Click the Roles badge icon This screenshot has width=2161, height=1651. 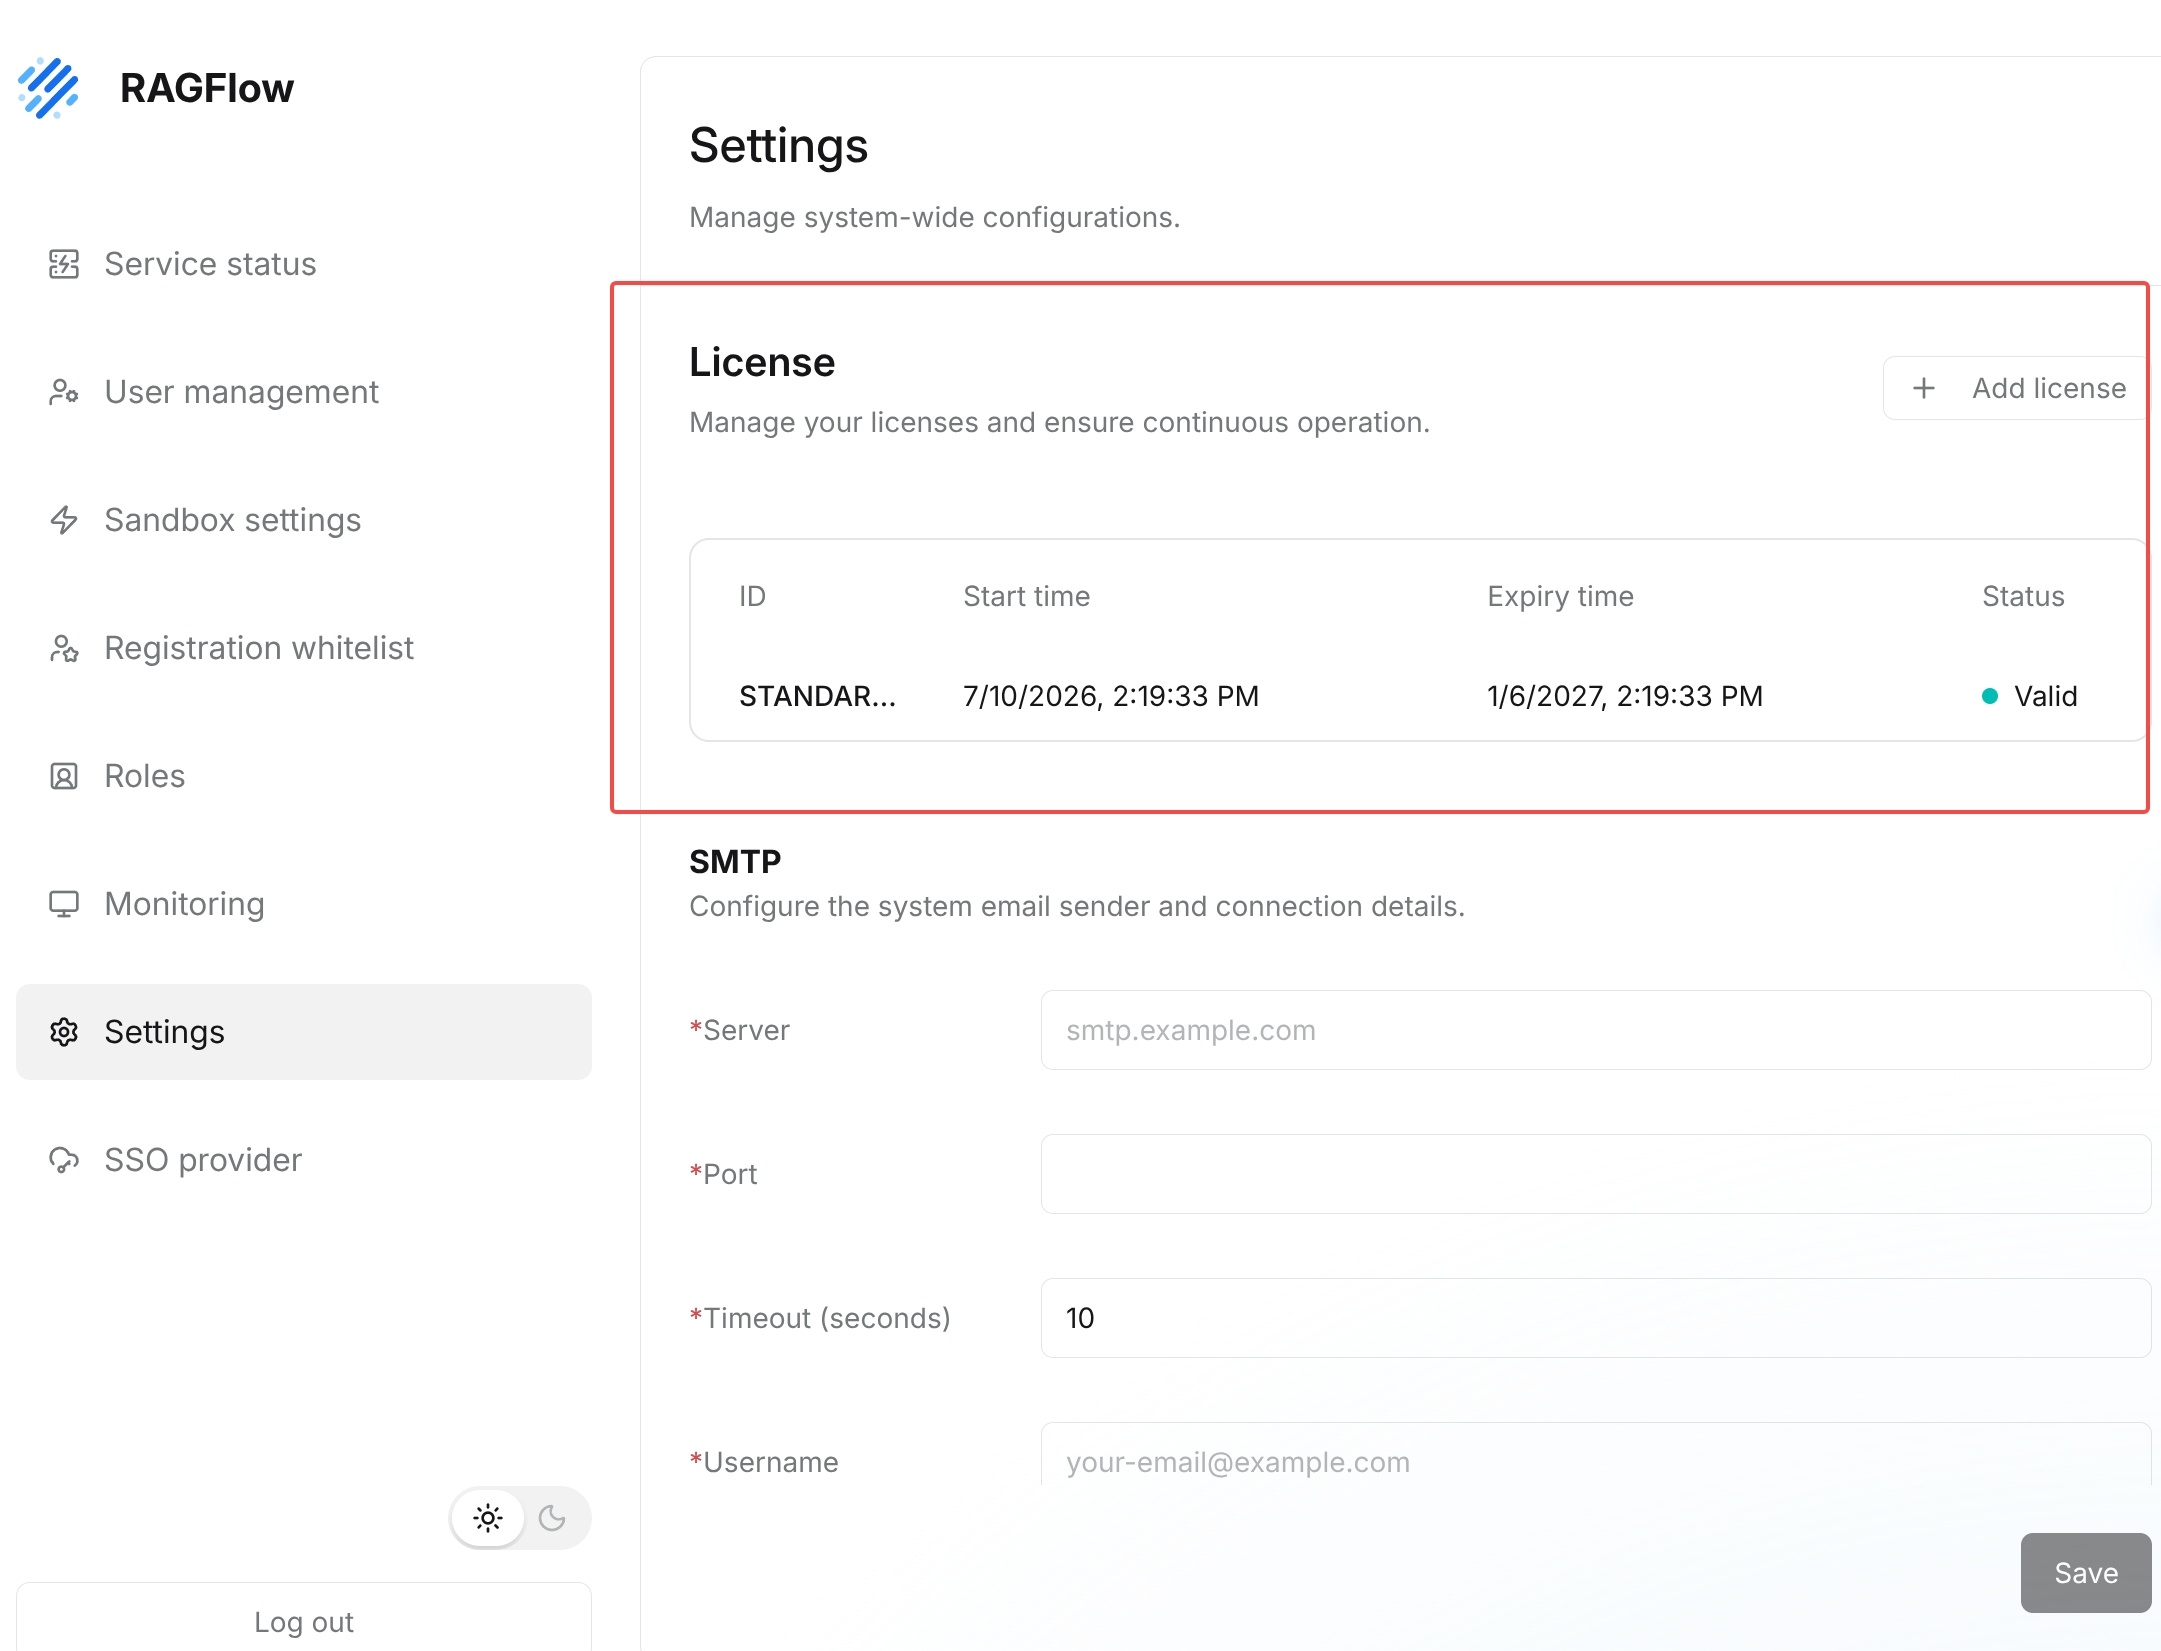click(64, 776)
